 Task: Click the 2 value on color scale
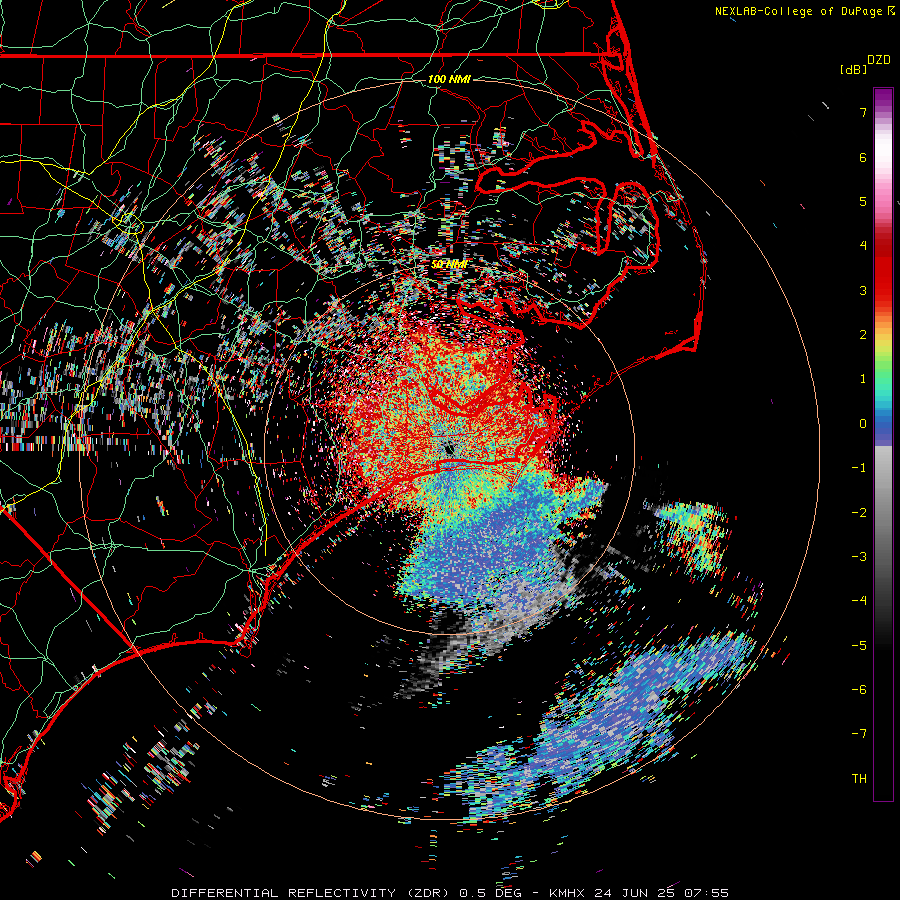pyautogui.click(x=863, y=335)
